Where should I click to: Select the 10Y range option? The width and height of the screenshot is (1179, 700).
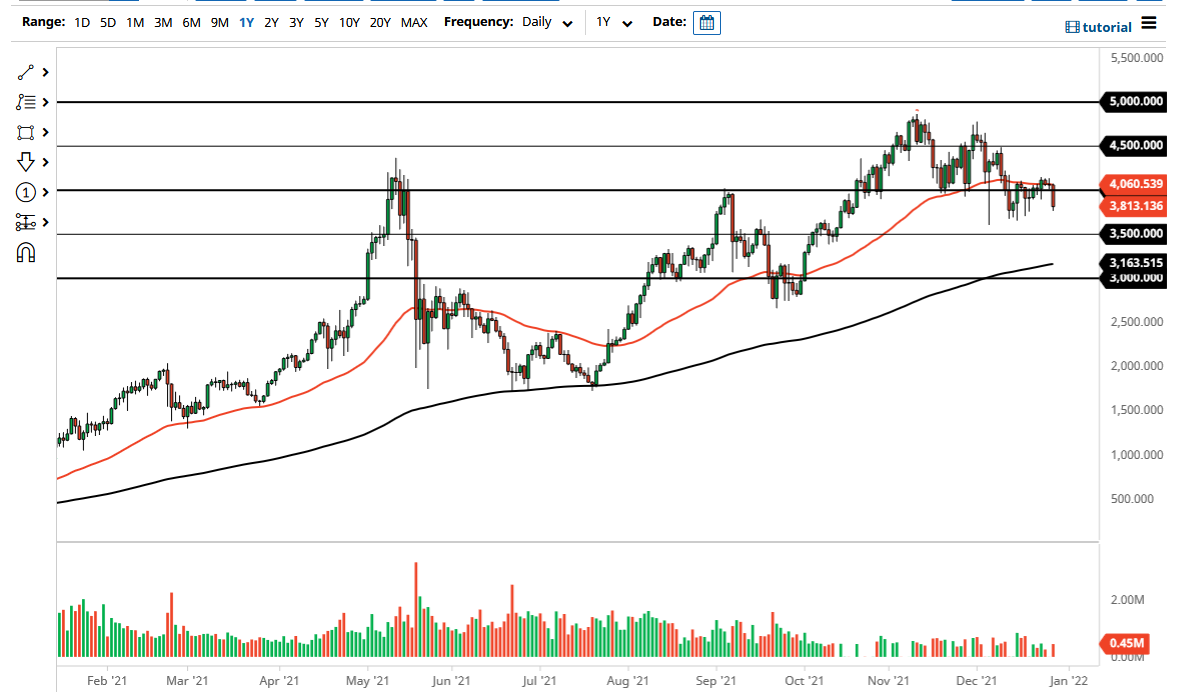pyautogui.click(x=349, y=22)
